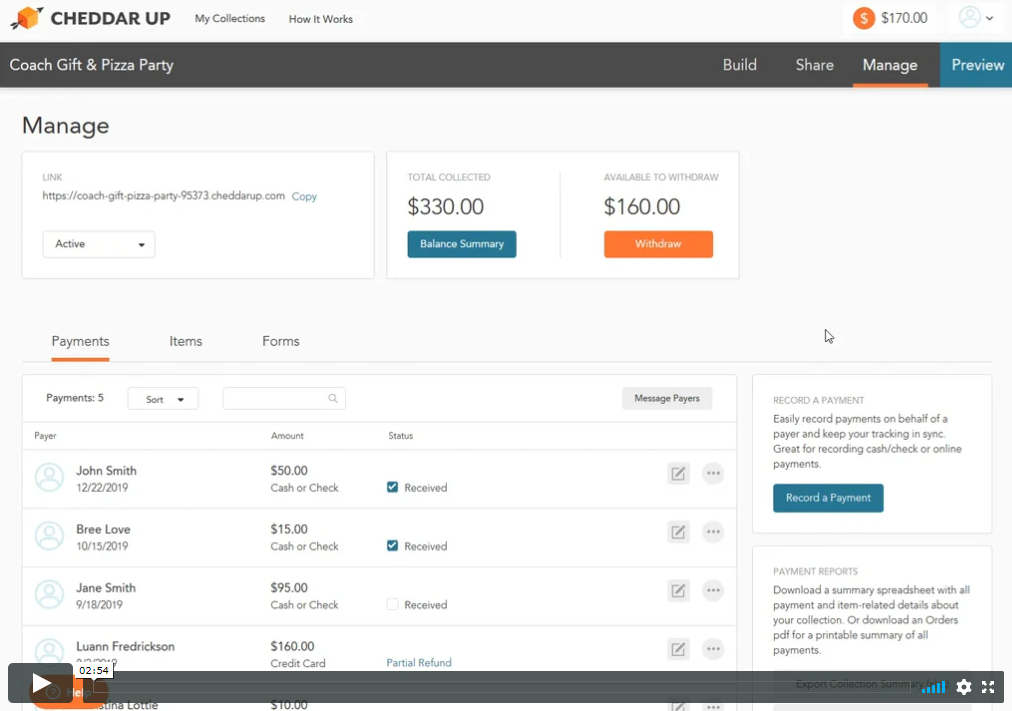1012x711 pixels.
Task: Adjust the video volume bars
Action: tap(932, 687)
